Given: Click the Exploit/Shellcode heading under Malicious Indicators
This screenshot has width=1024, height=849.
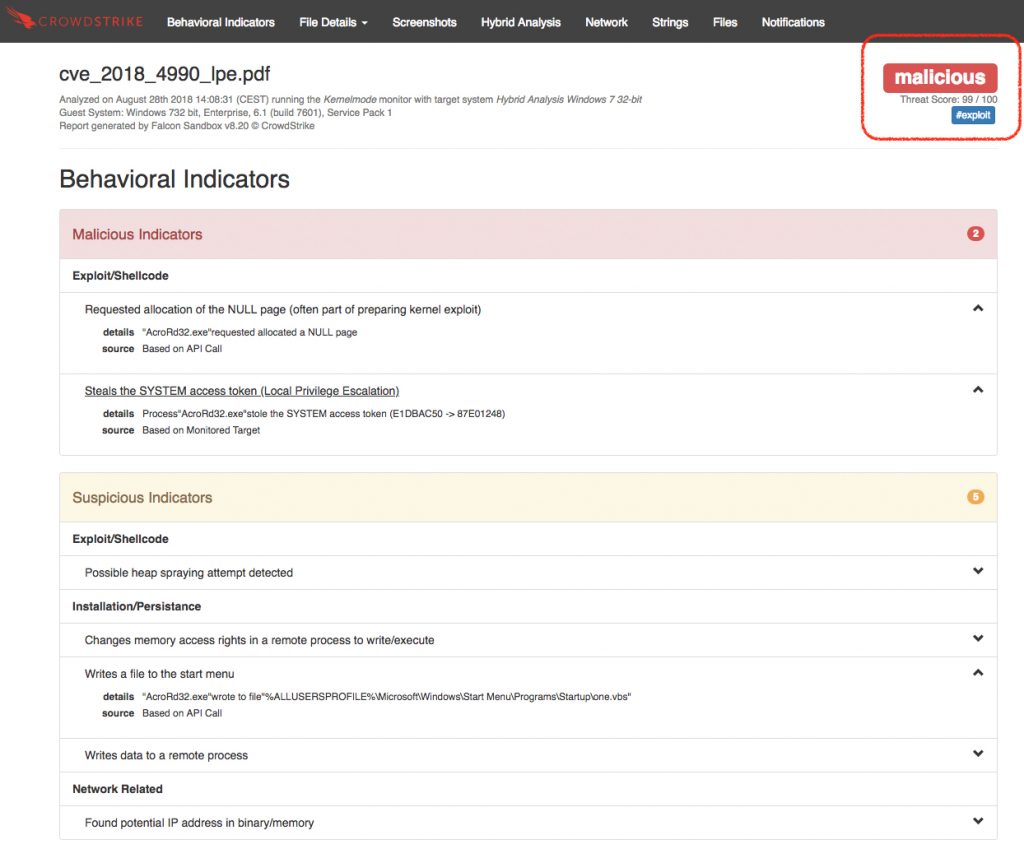Looking at the screenshot, I should [x=120, y=276].
